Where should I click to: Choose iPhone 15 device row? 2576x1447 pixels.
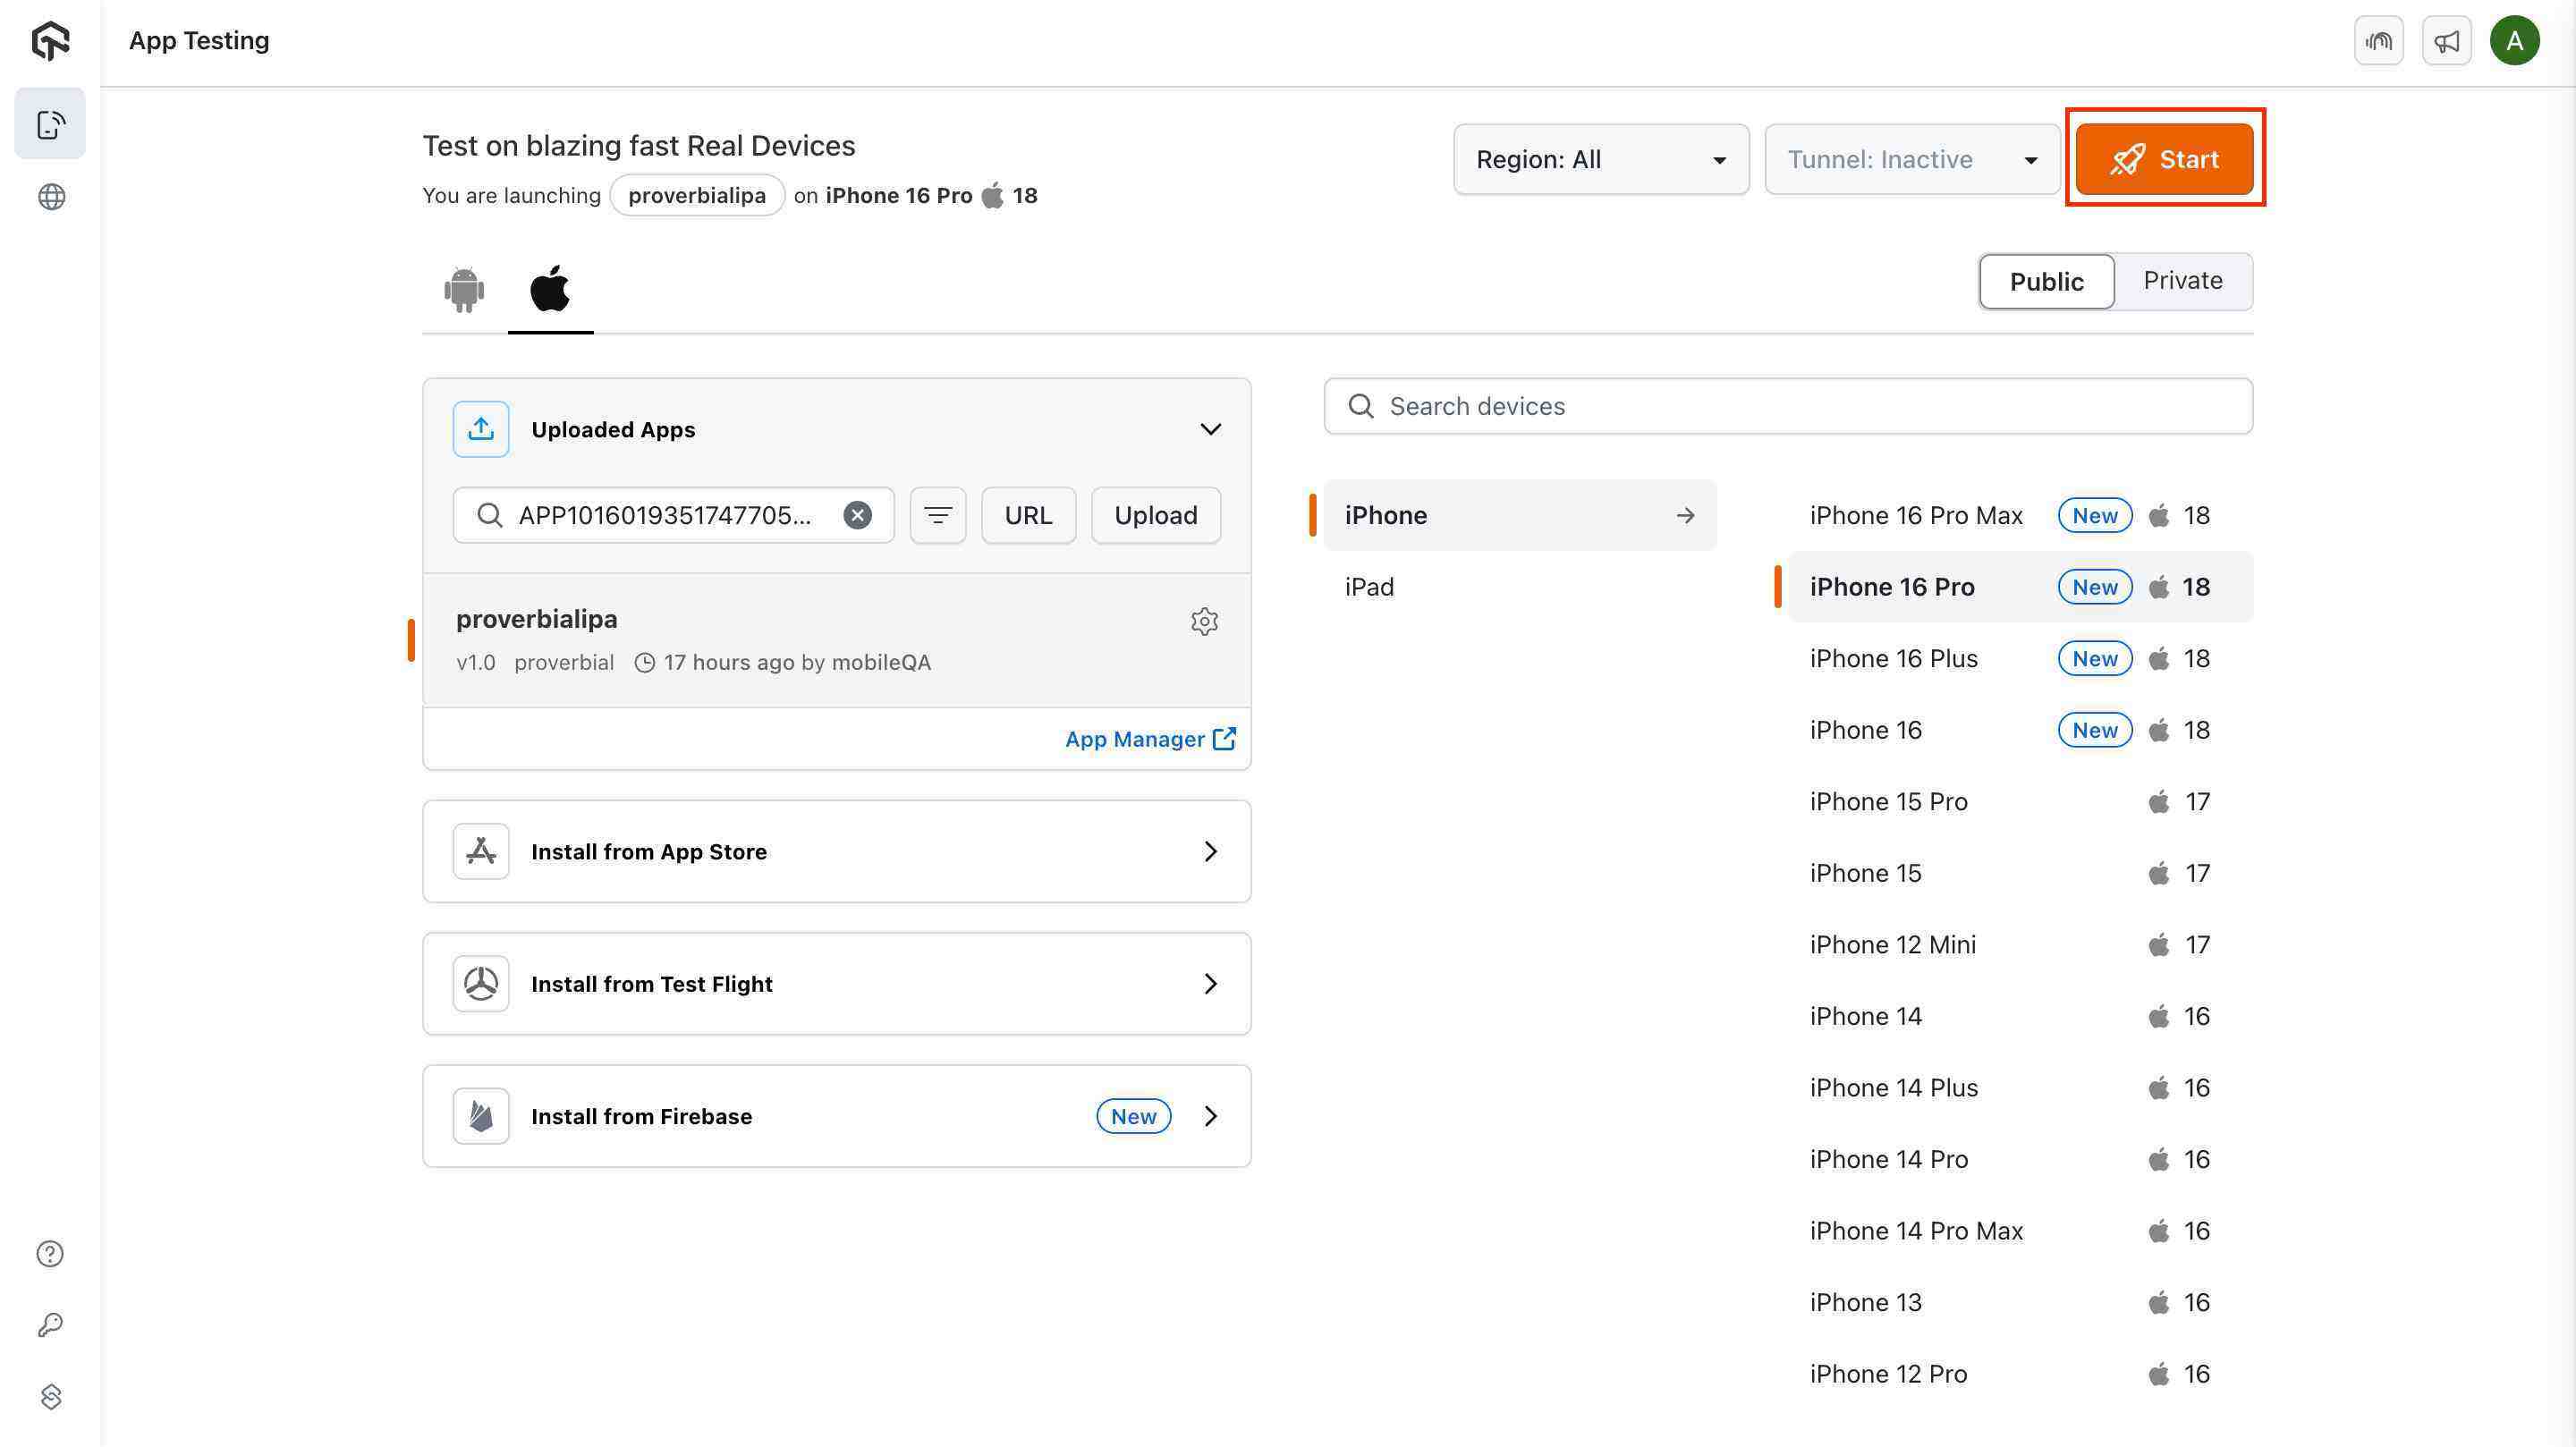click(2020, 873)
